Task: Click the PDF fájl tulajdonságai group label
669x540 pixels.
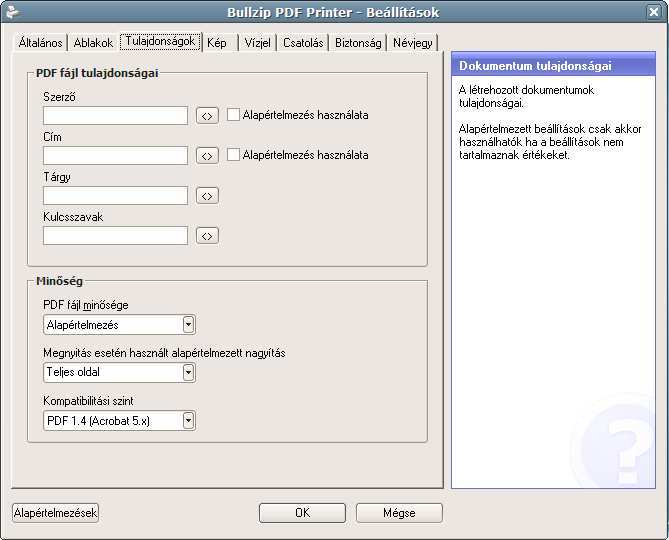Action: [97, 73]
